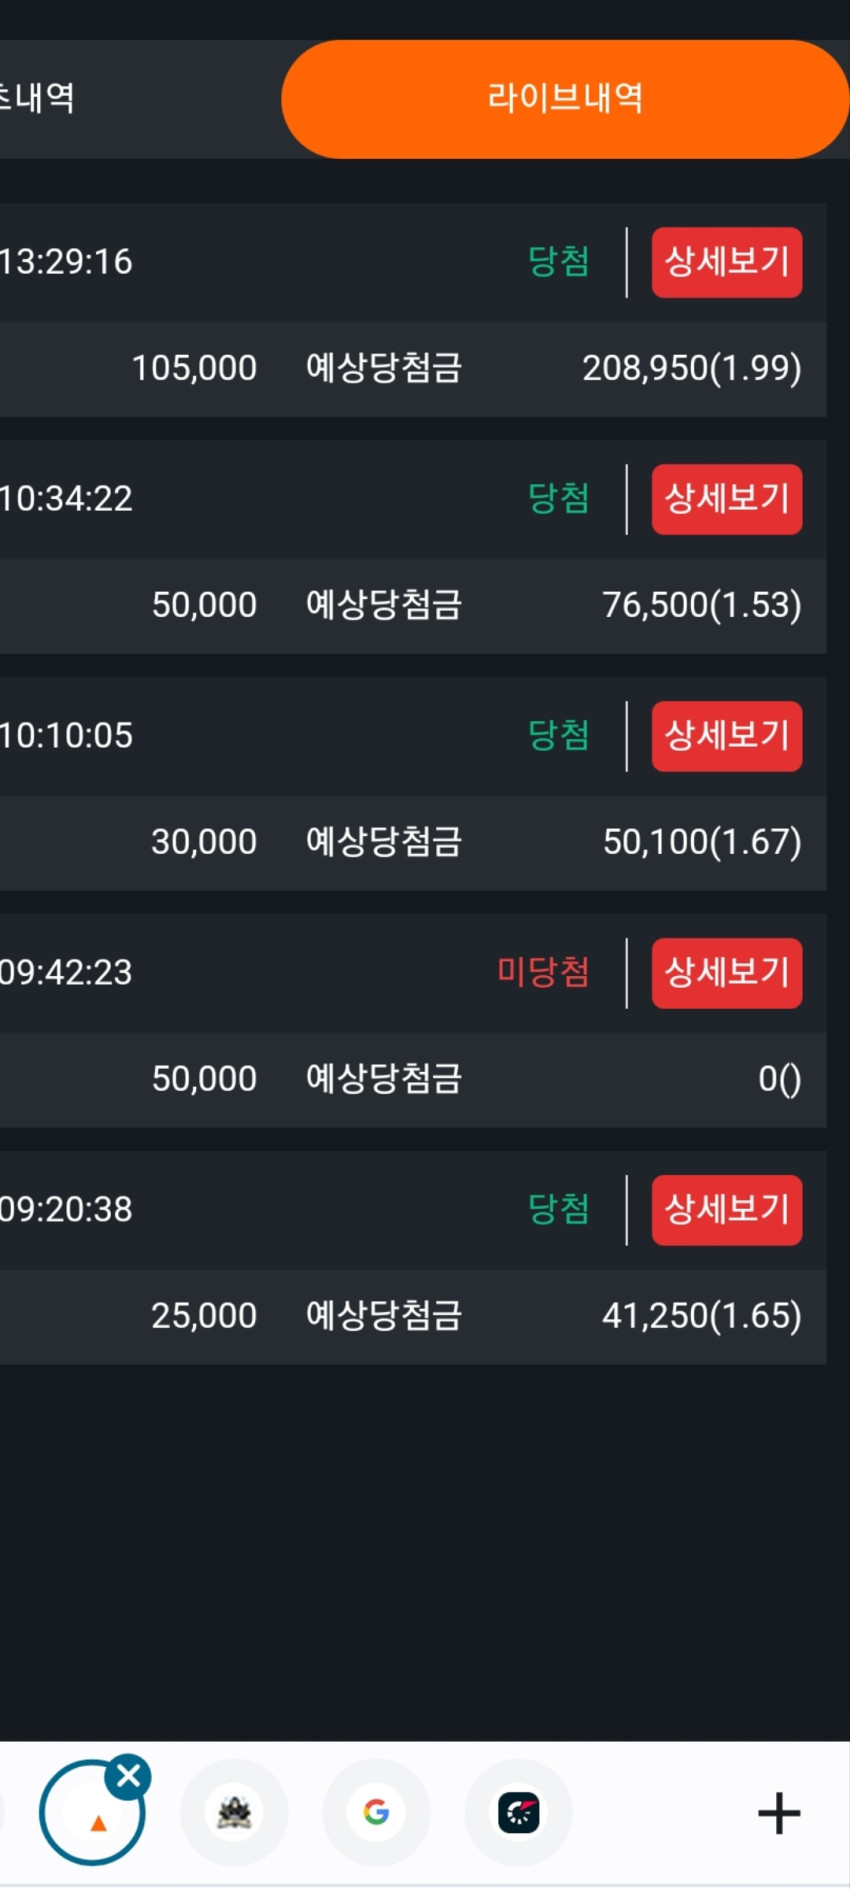This screenshot has height=1889, width=850.
Task: Close the active browser tab with the X badge
Action: coord(129,1777)
